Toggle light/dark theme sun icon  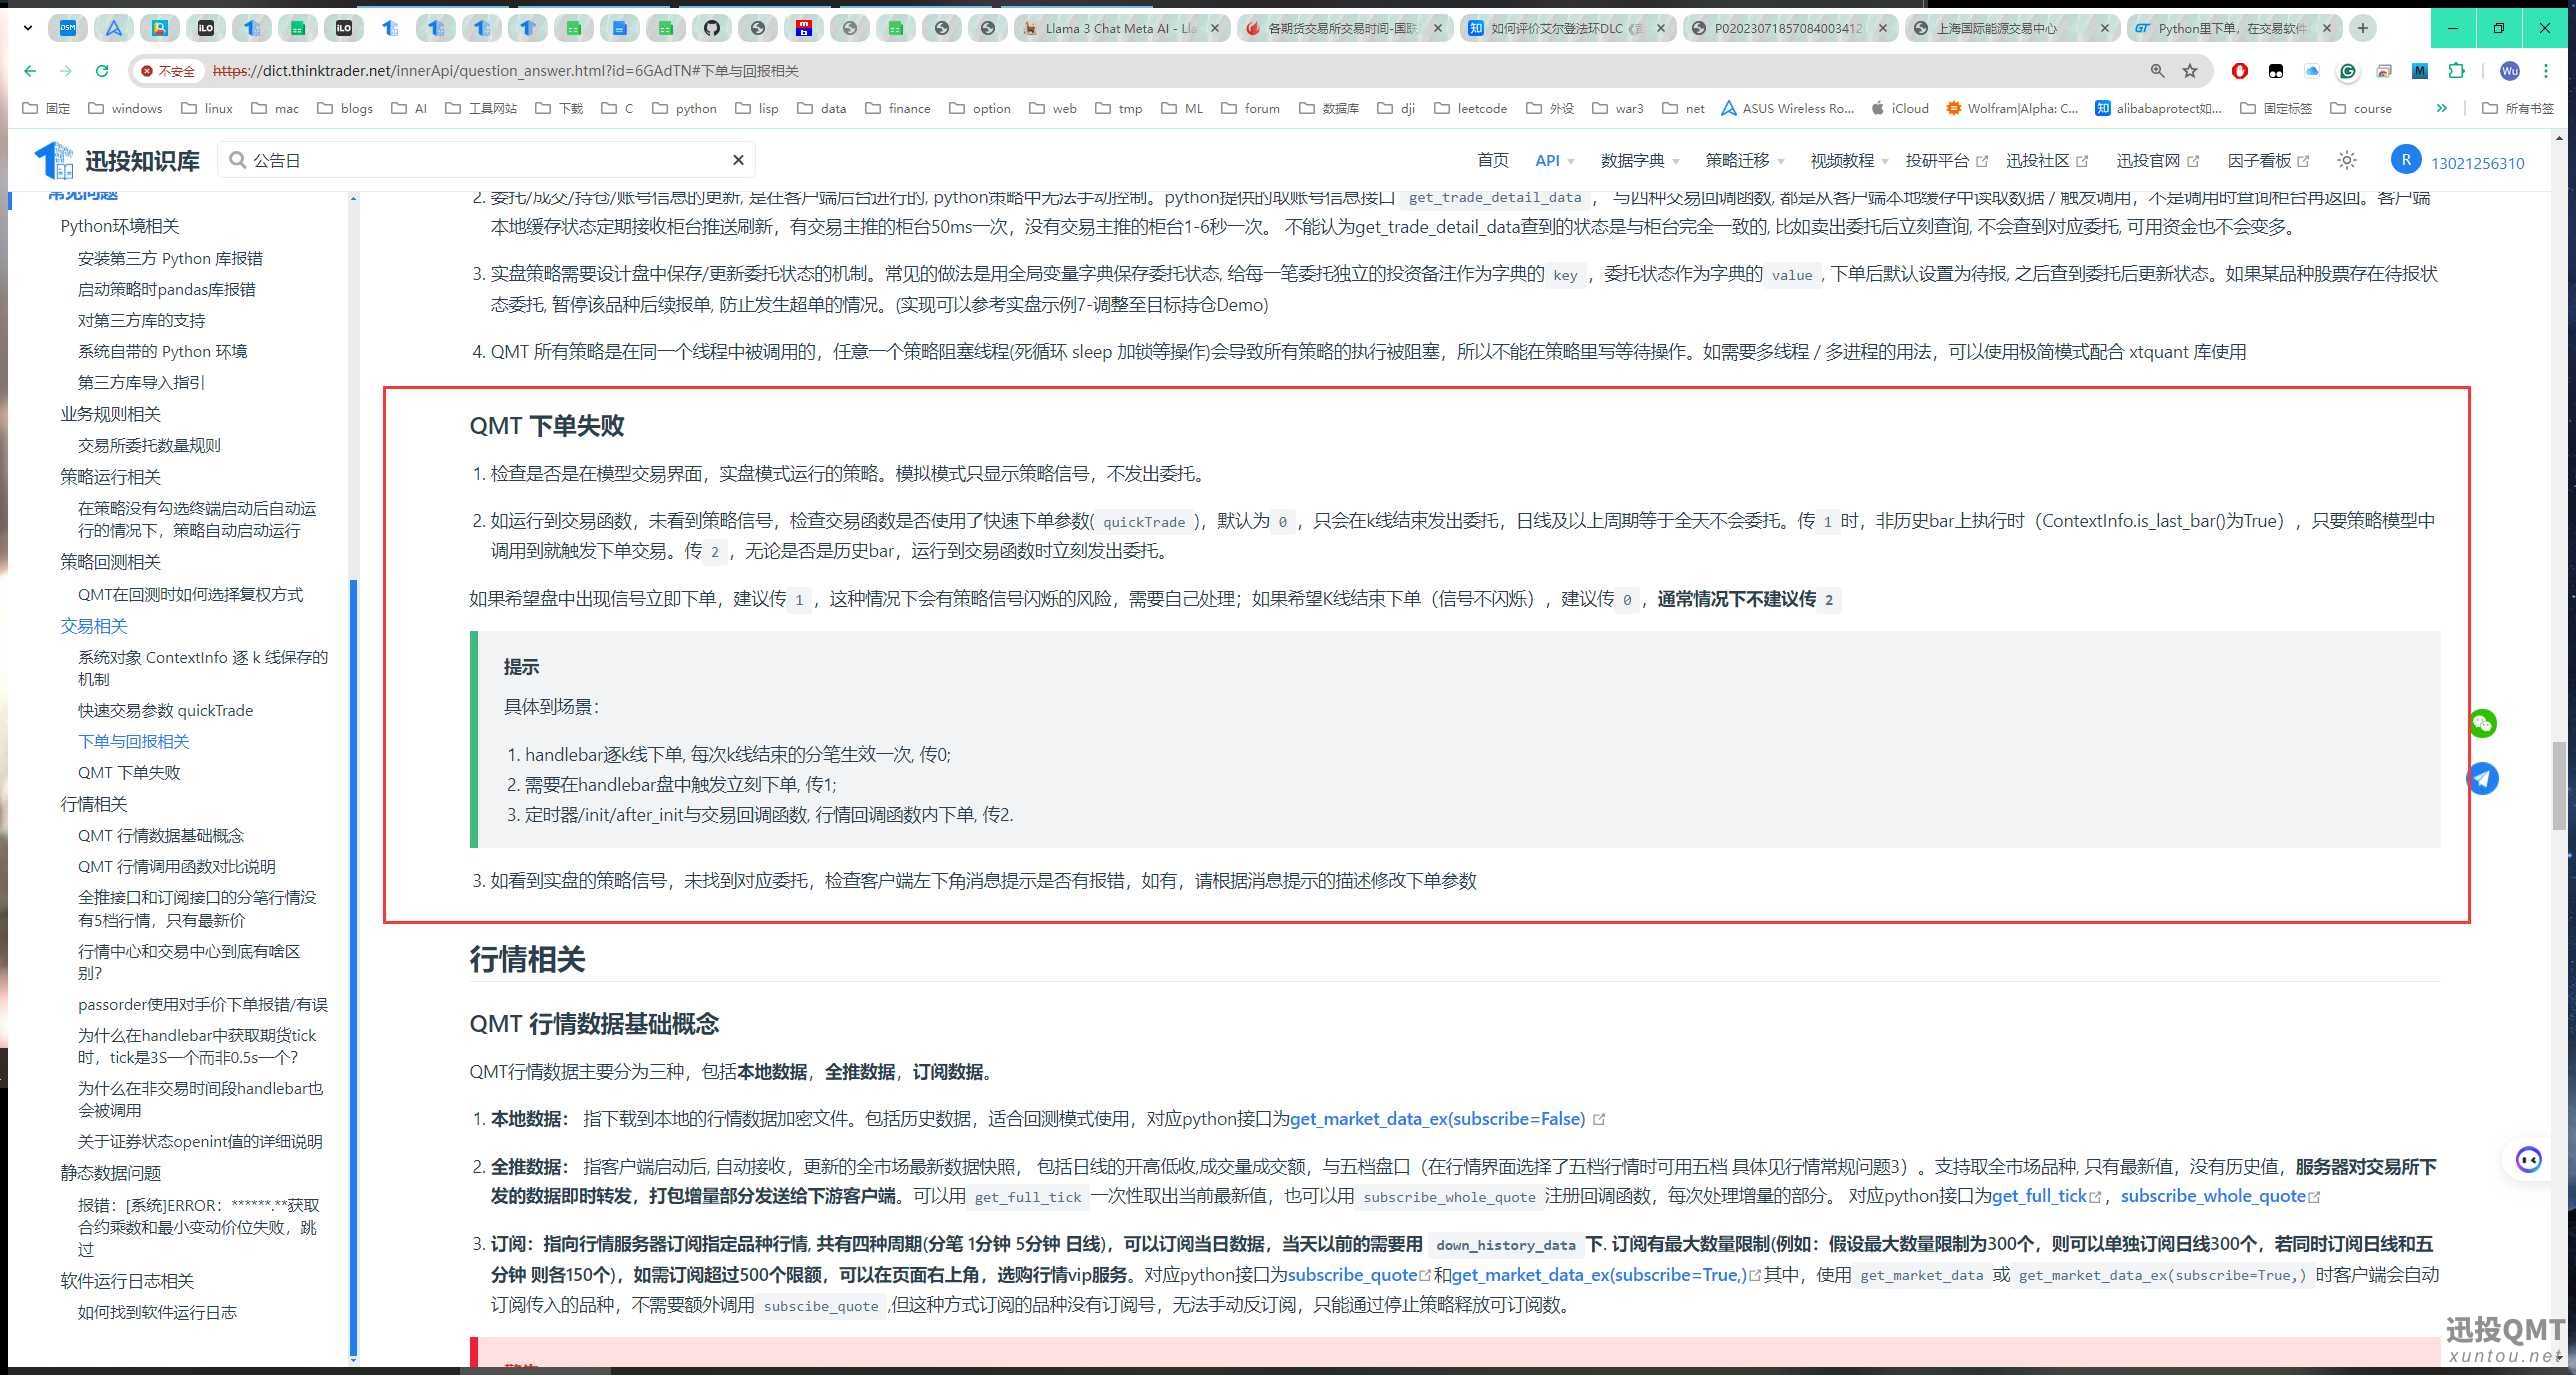tap(2347, 160)
